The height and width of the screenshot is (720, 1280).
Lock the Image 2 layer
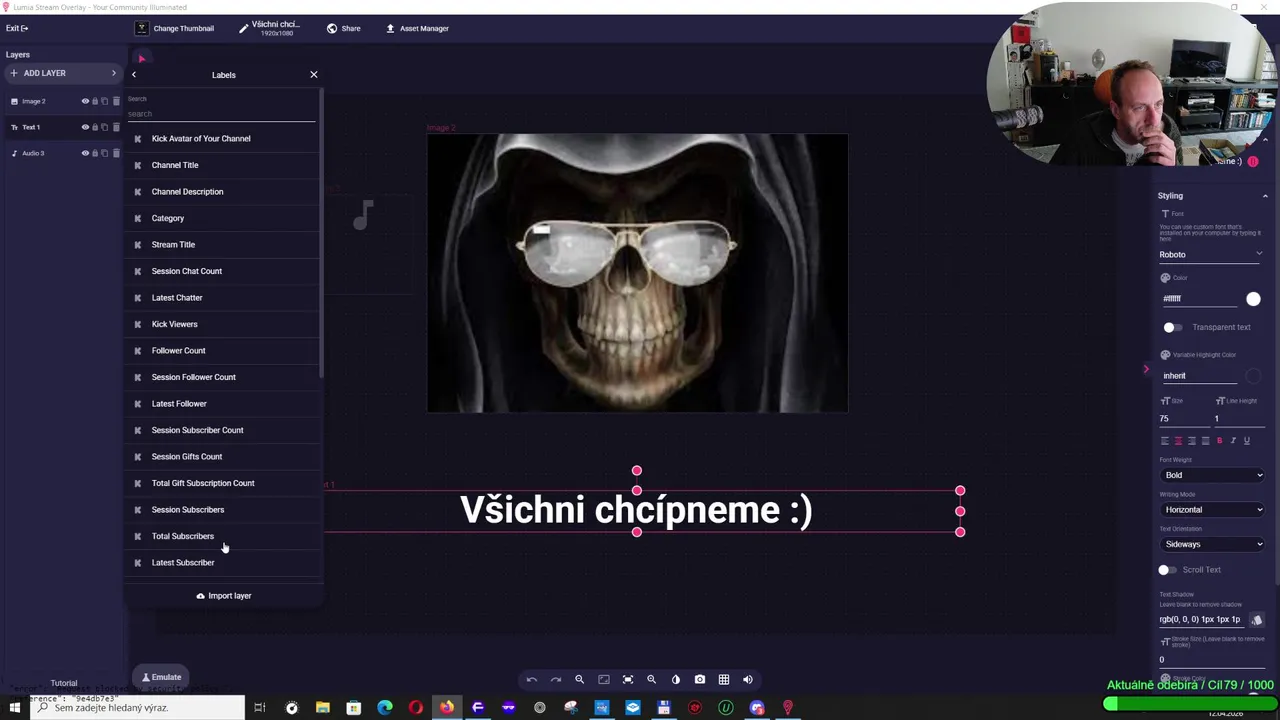(95, 101)
